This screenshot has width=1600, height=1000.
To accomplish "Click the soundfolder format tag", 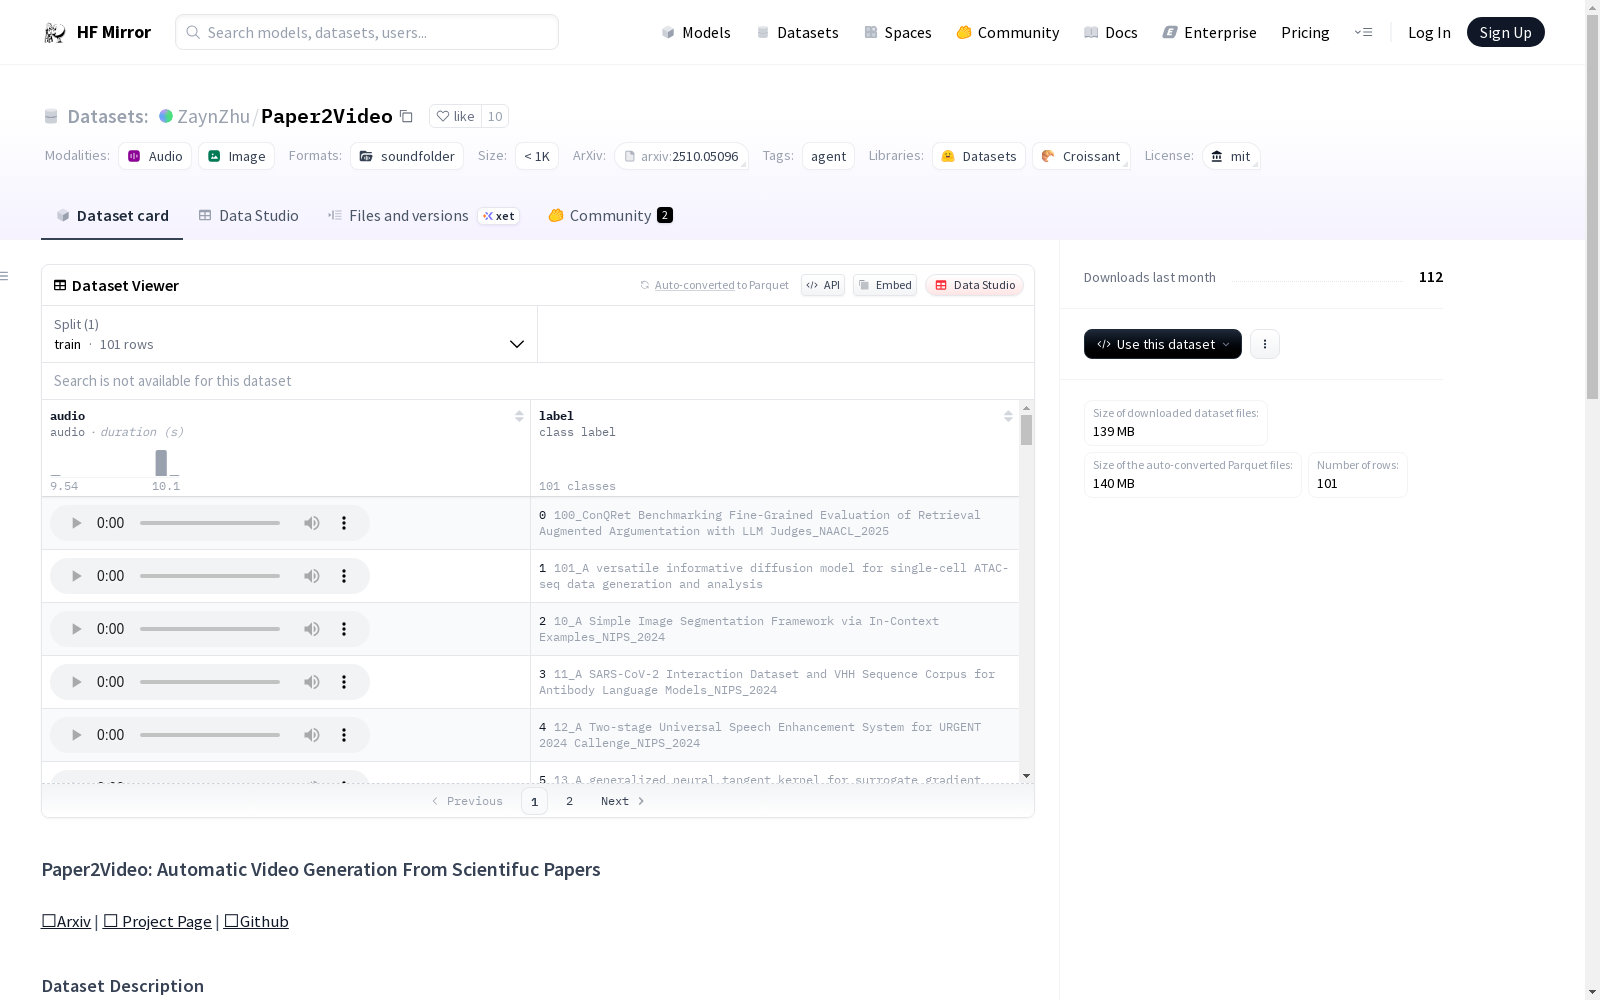I will click(407, 156).
